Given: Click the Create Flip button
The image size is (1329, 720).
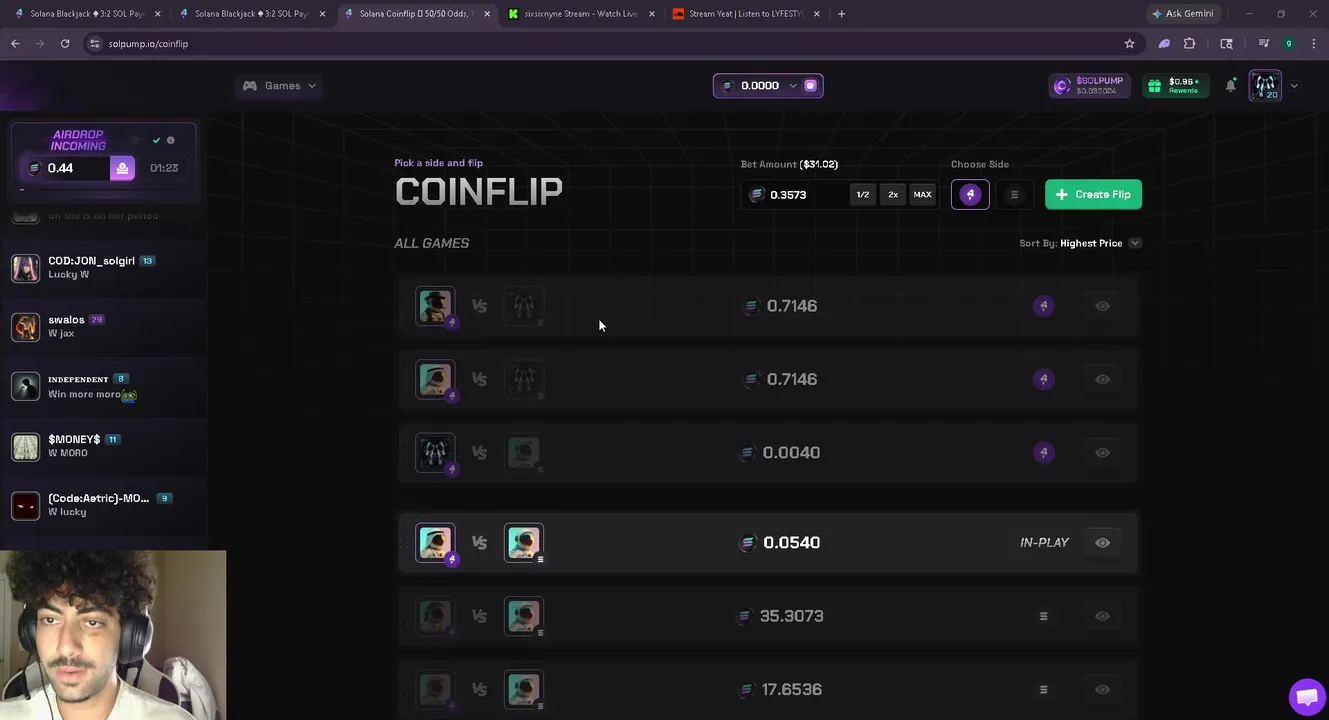Looking at the screenshot, I should [x=1093, y=195].
